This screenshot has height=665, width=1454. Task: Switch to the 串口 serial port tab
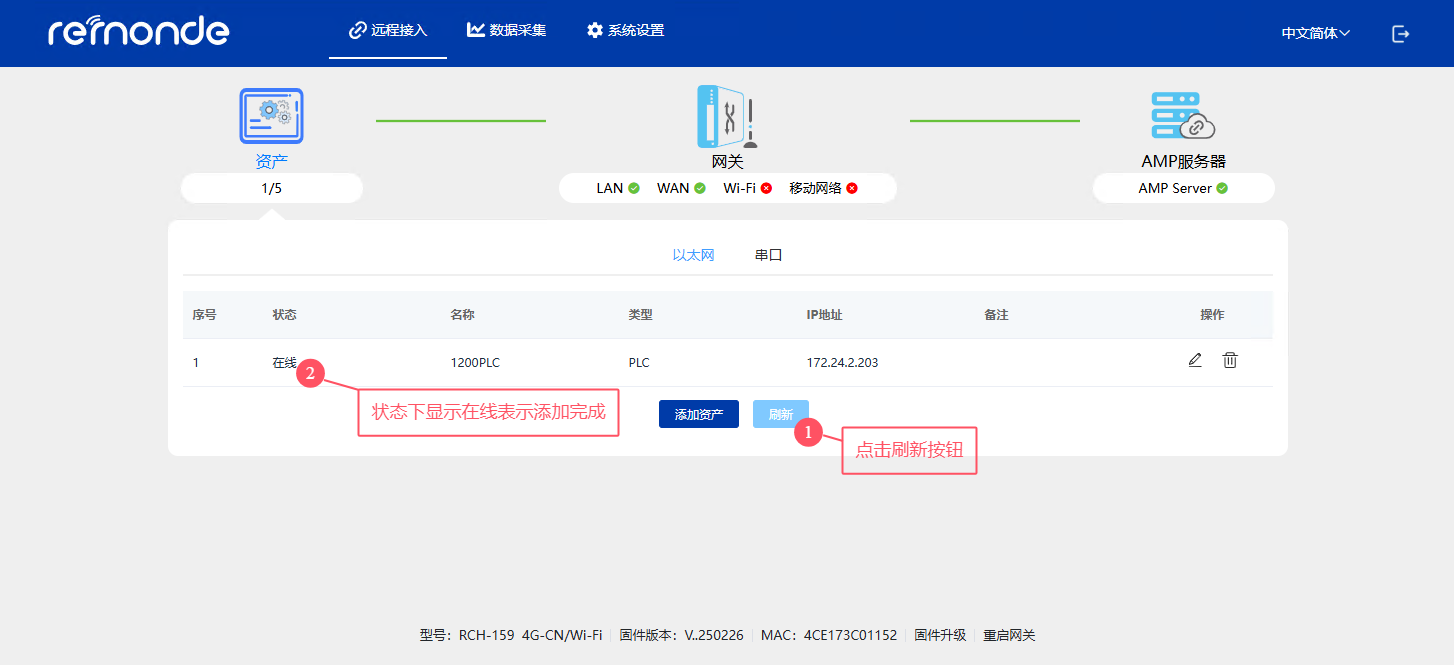point(768,255)
